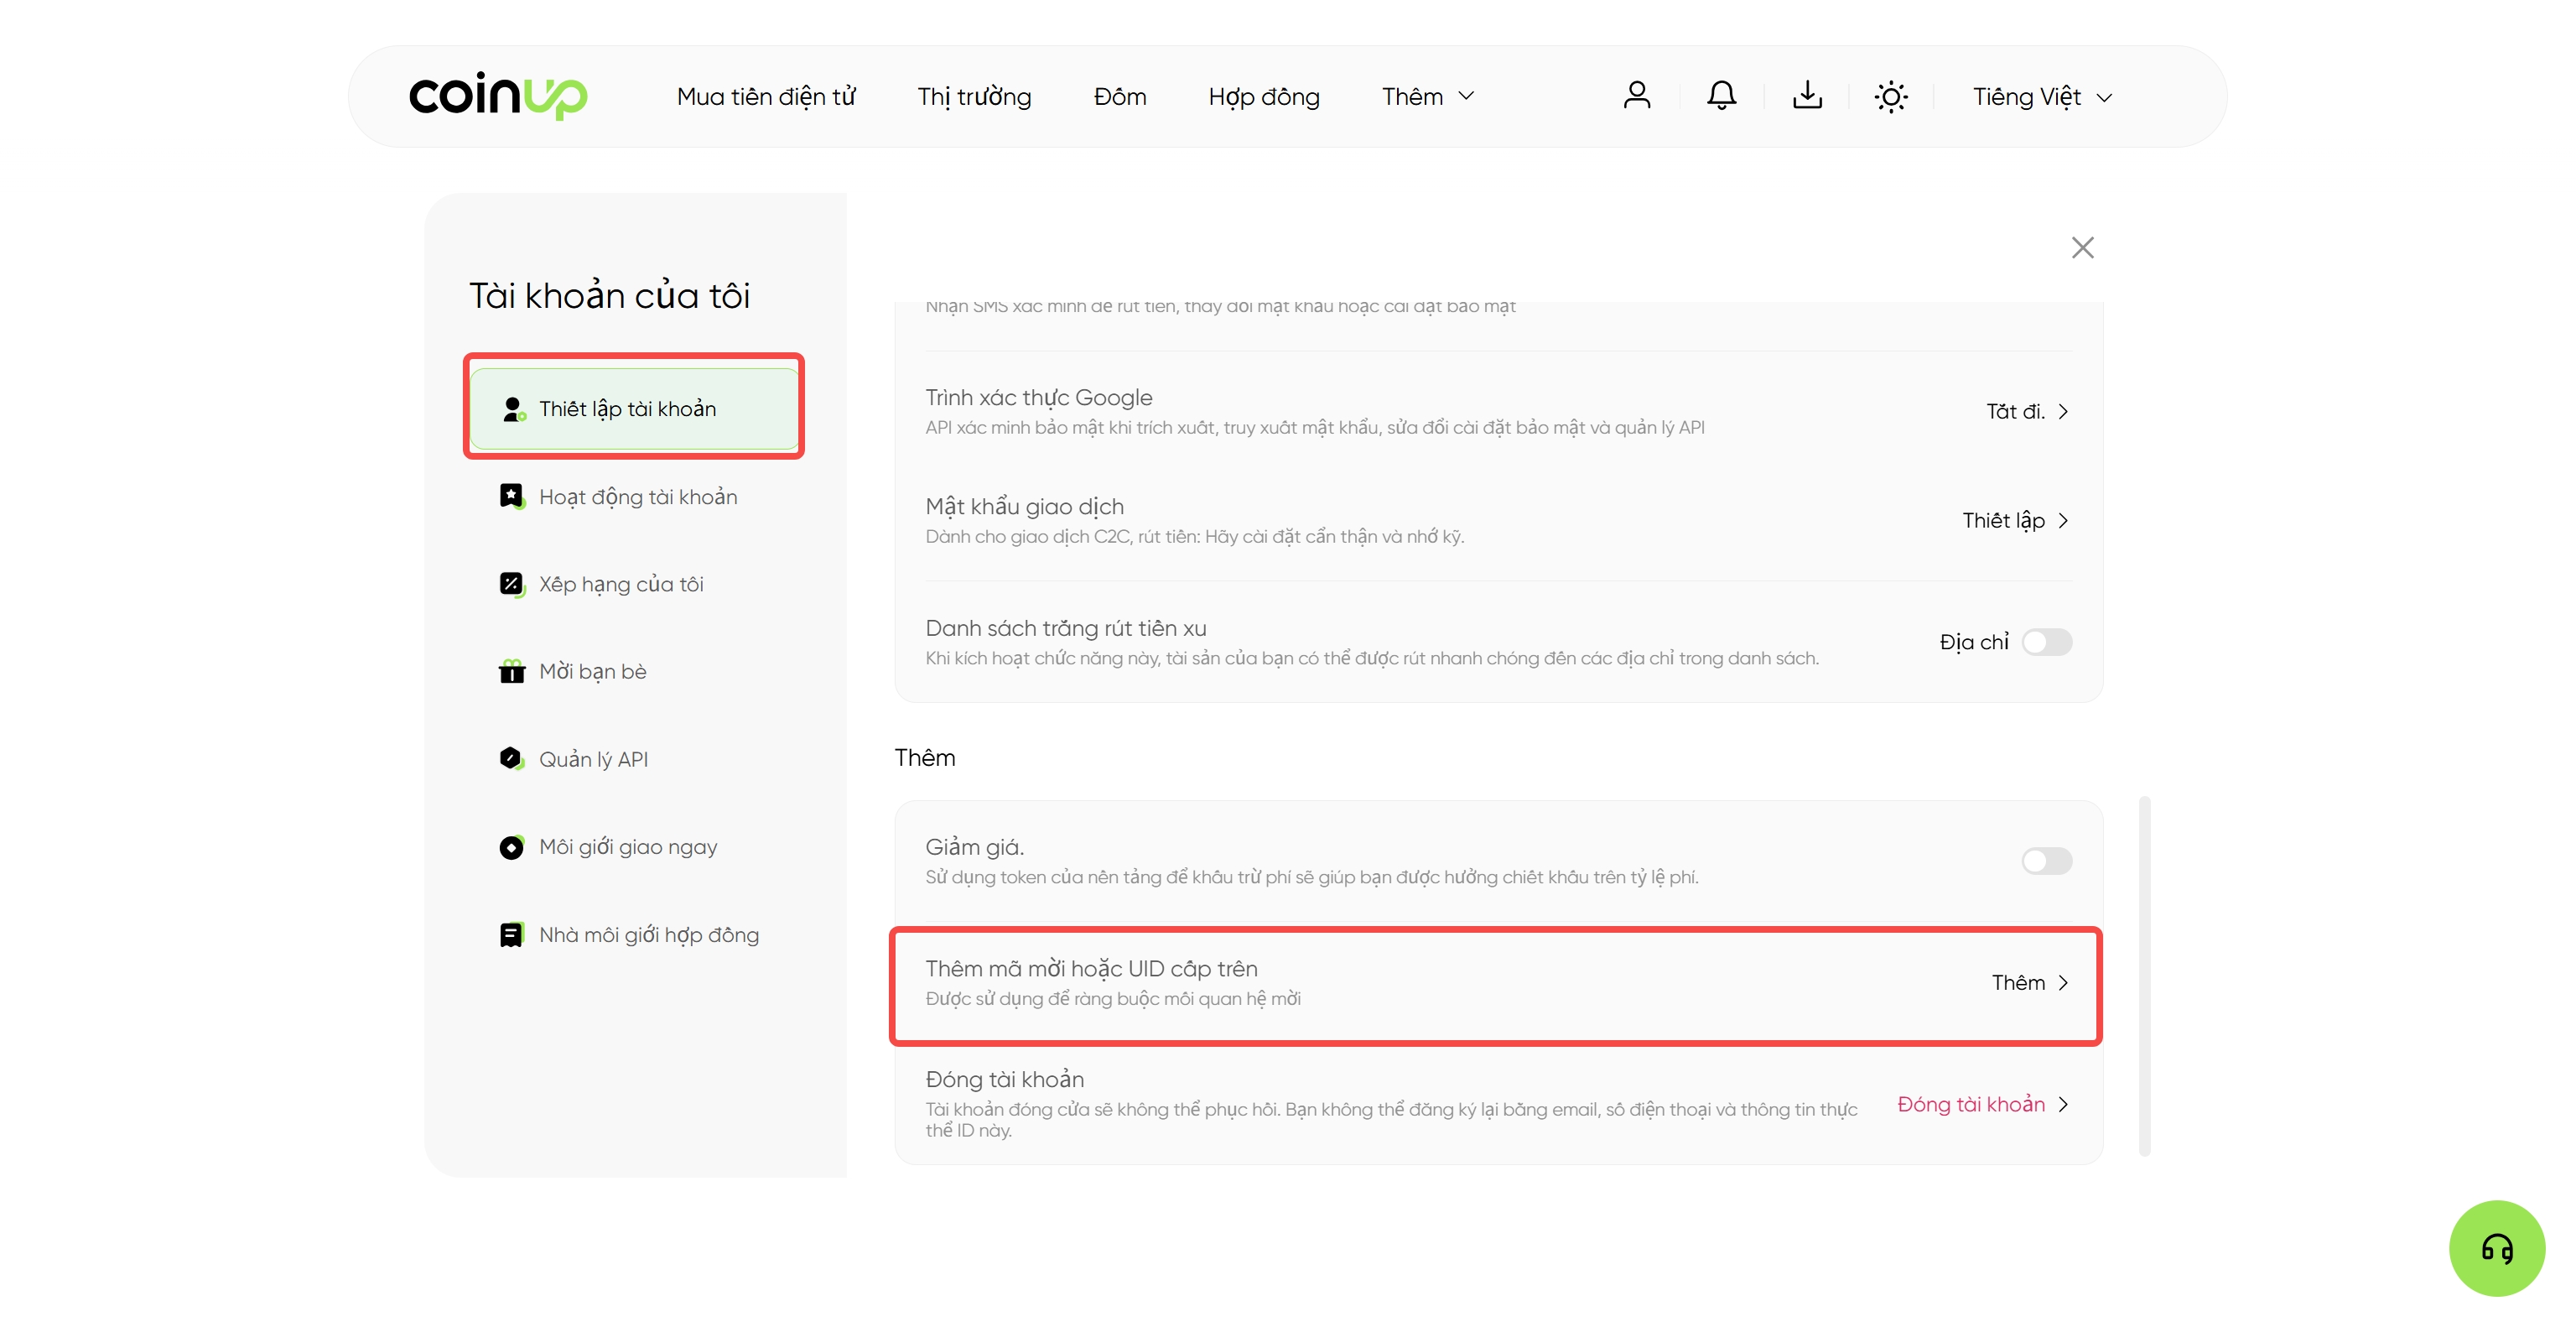Click the Mời bạn bè gift icon
The width and height of the screenshot is (2576, 1327).
tap(512, 671)
